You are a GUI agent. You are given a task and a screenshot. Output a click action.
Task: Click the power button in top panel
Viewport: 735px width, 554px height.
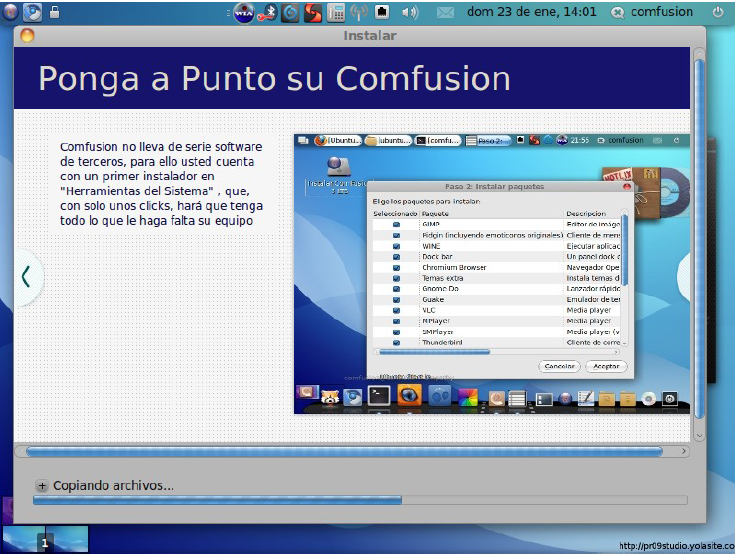tap(717, 12)
